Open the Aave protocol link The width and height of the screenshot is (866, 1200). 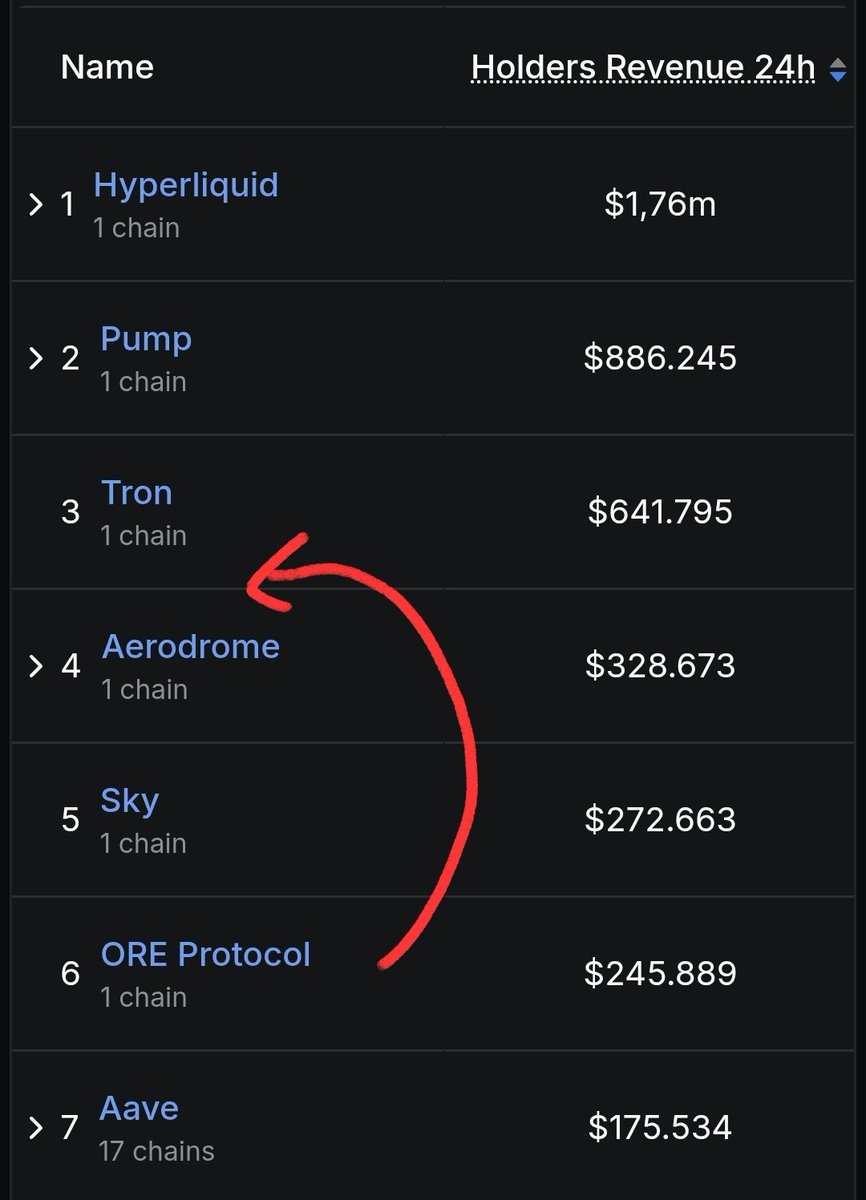pos(139,1108)
